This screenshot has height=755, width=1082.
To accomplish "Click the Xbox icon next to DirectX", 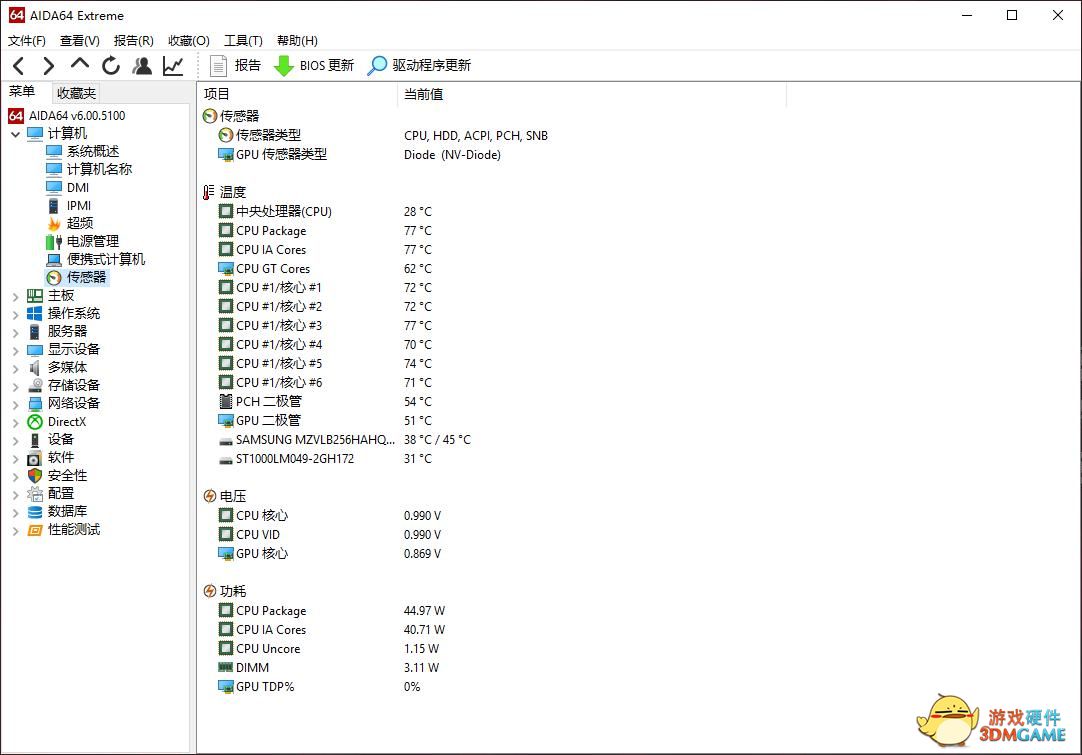I will tap(35, 422).
